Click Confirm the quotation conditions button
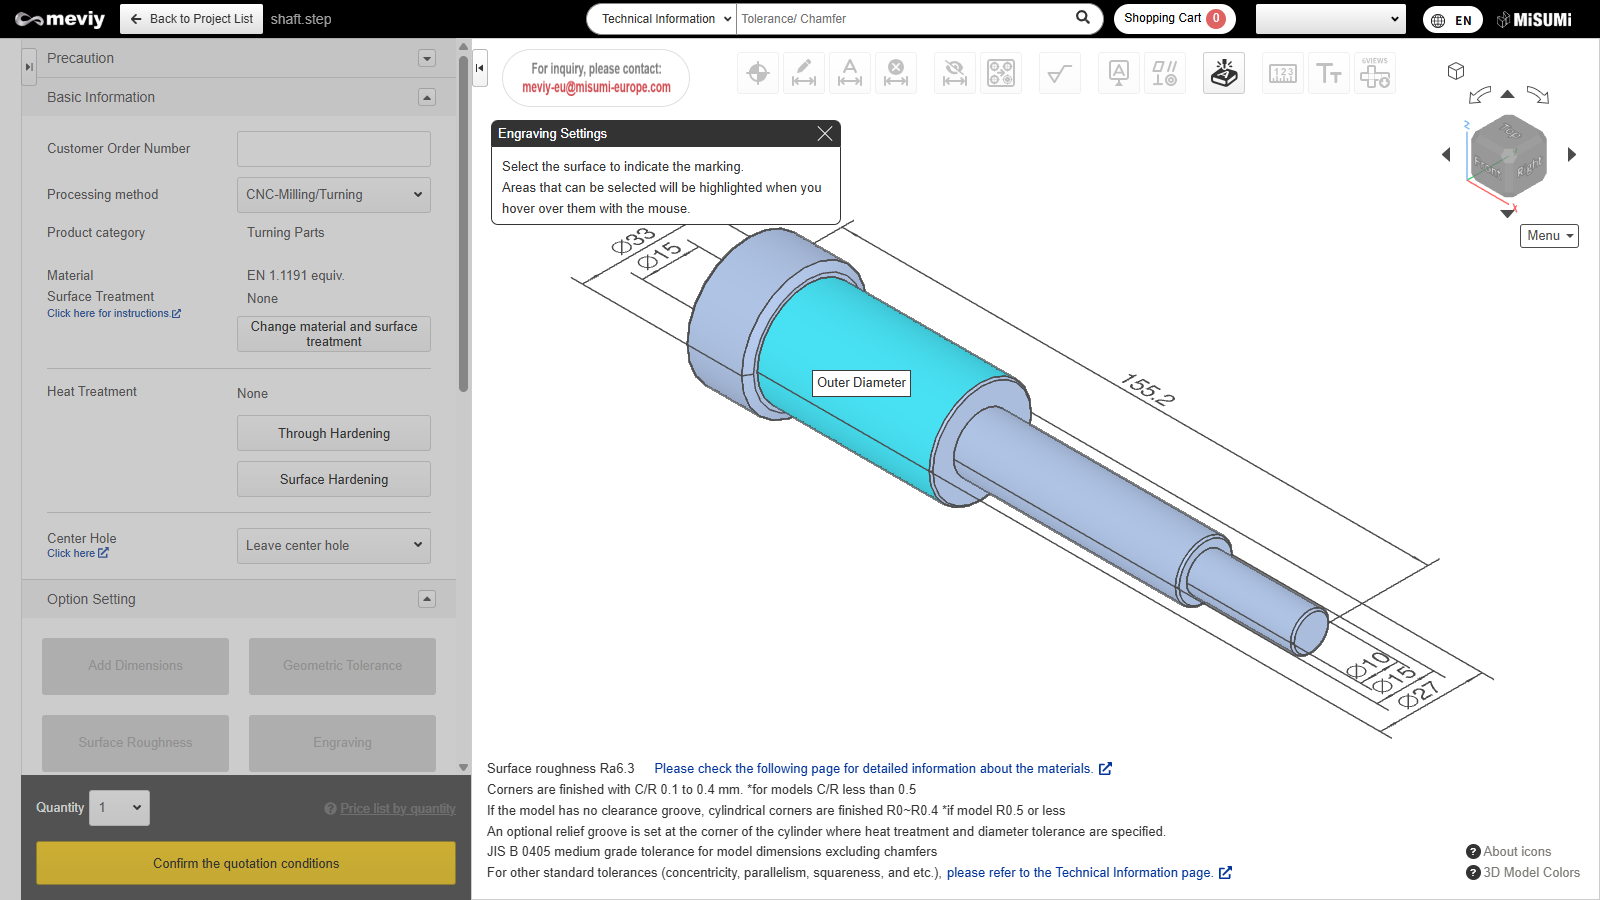 pos(246,863)
